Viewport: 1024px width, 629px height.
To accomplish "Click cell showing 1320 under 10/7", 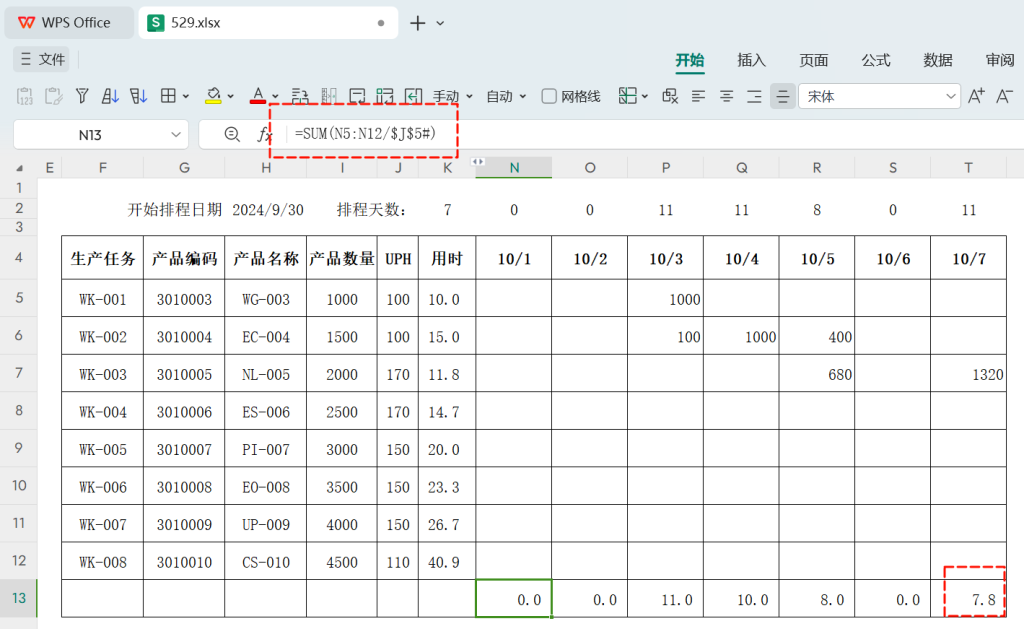I will click(x=968, y=374).
